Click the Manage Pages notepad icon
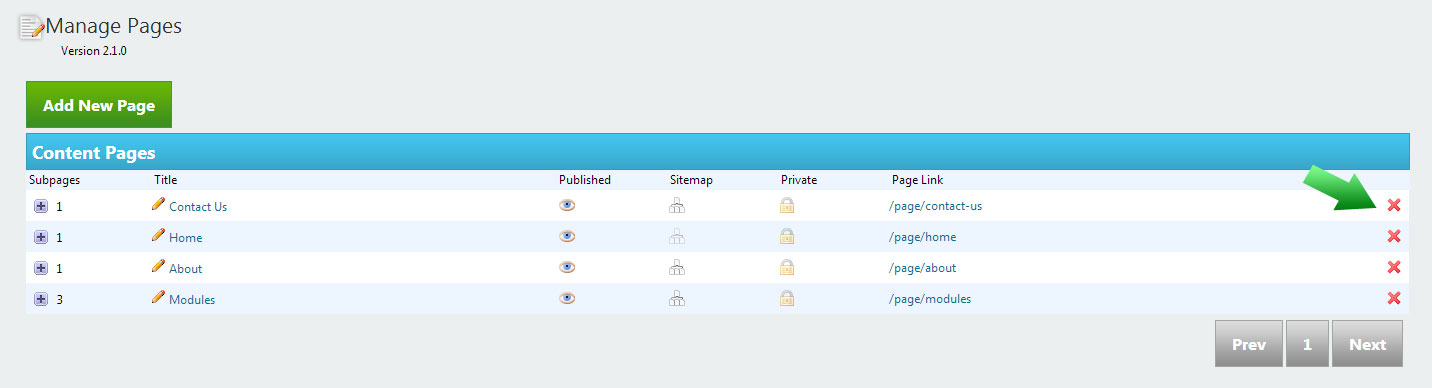Image resolution: width=1432 pixels, height=388 pixels. [32, 27]
